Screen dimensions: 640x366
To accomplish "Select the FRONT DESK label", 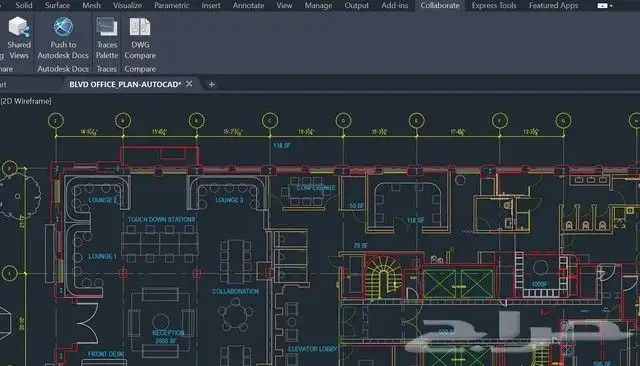I will [x=106, y=354].
